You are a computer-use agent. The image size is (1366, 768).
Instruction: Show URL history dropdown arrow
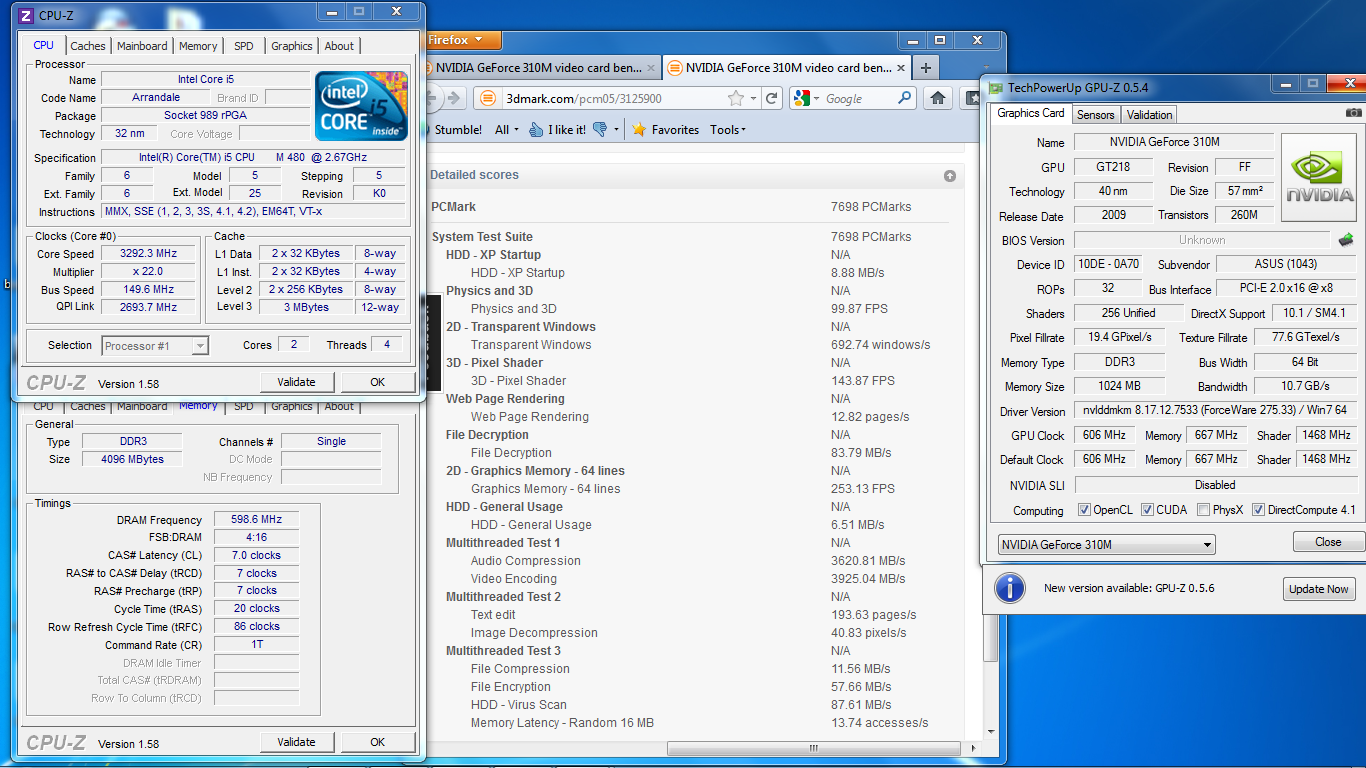click(x=753, y=98)
